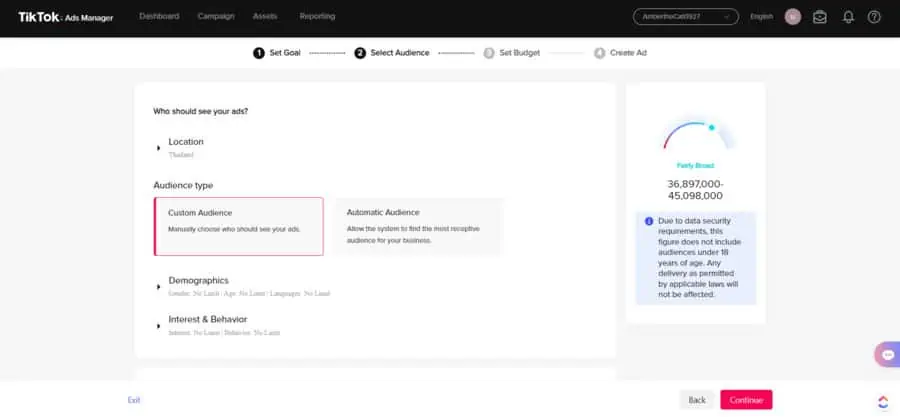
Task: Open the account selector dropdown
Action: (x=685, y=17)
